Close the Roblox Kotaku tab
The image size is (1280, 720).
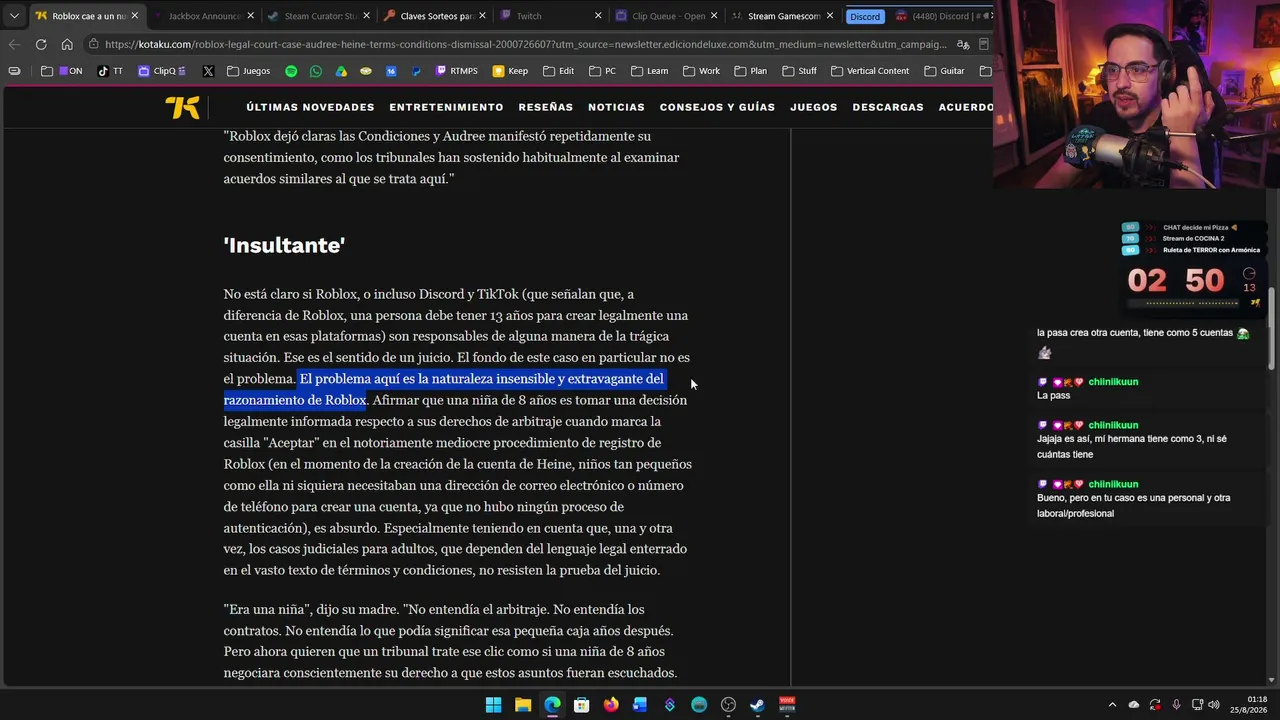pyautogui.click(x=135, y=16)
